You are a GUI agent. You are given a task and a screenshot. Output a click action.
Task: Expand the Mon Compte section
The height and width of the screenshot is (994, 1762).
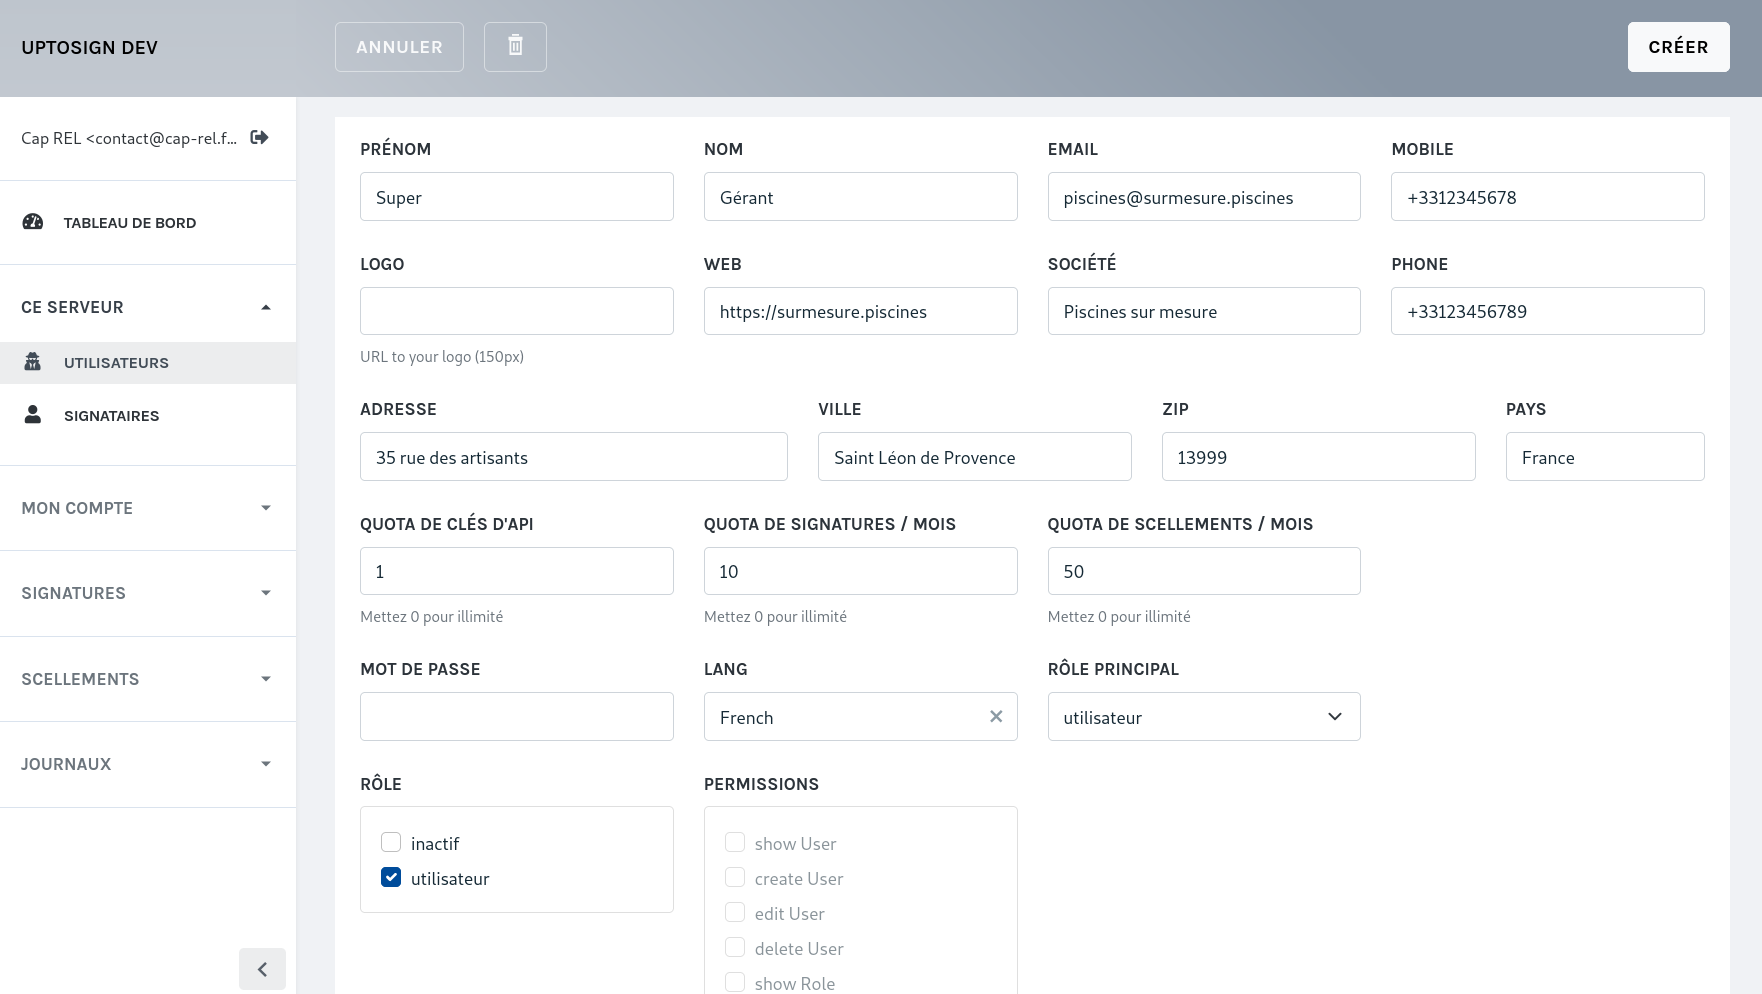(148, 508)
